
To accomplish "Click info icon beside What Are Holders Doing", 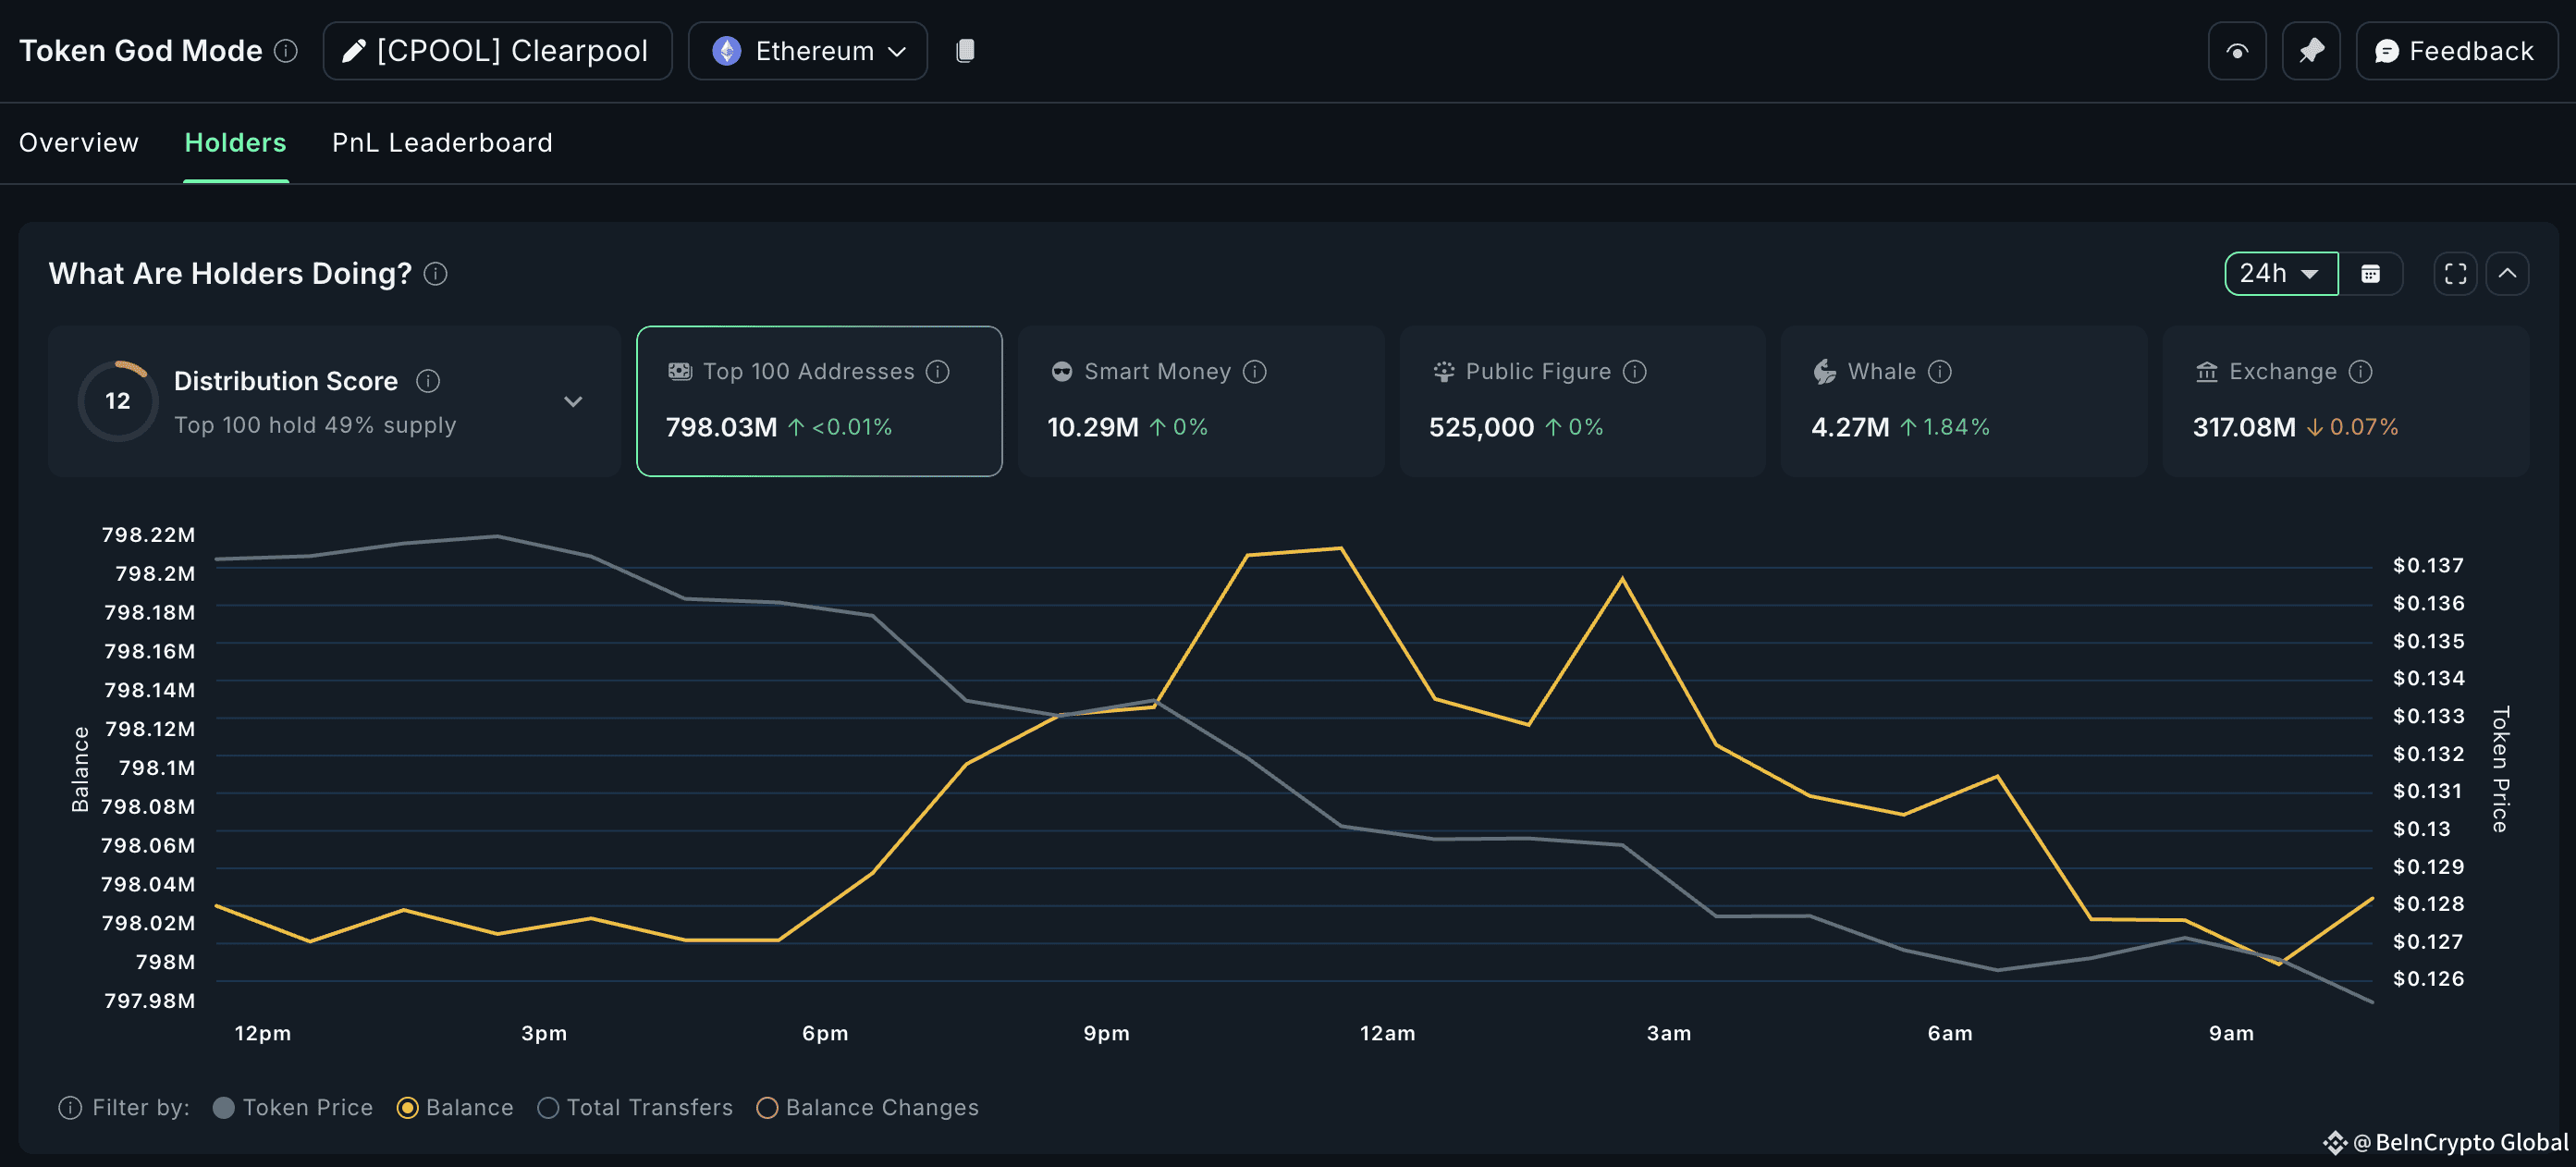I will coord(435,274).
